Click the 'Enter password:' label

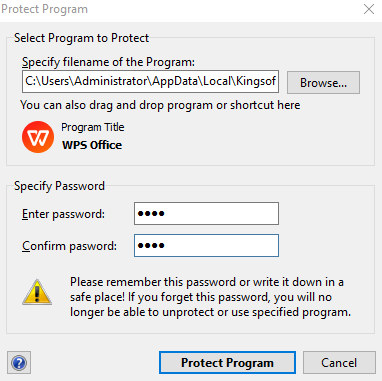click(x=63, y=214)
